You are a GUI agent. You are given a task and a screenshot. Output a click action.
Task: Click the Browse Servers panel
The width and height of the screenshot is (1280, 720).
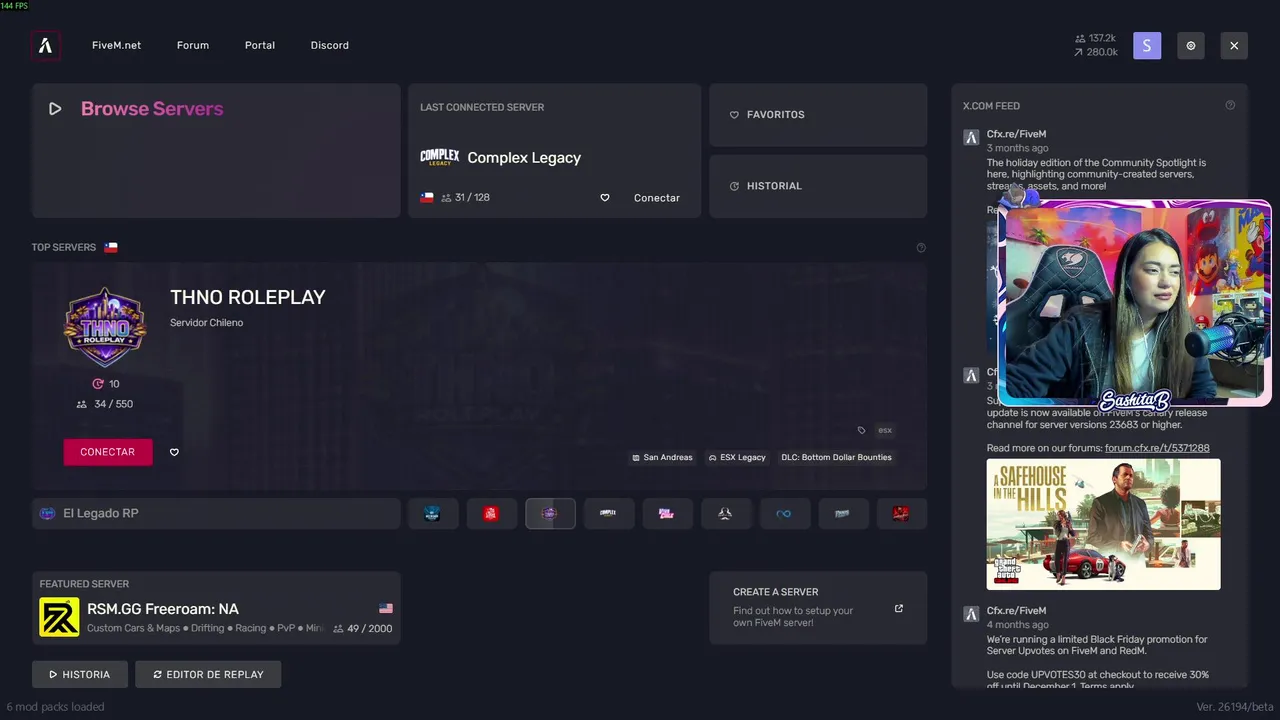(x=216, y=150)
